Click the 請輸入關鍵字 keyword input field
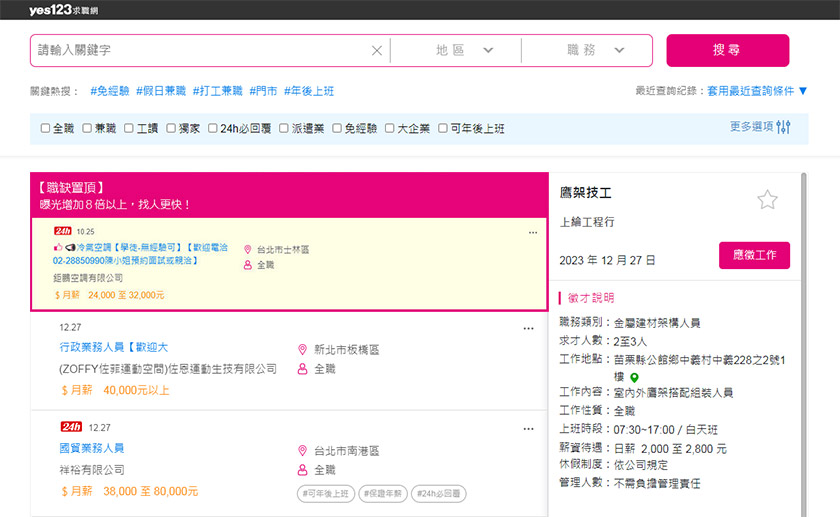The height and width of the screenshot is (517, 840). tap(200, 51)
